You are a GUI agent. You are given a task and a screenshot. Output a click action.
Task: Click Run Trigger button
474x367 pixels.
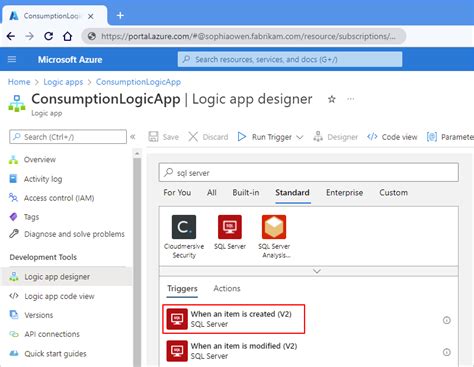265,137
